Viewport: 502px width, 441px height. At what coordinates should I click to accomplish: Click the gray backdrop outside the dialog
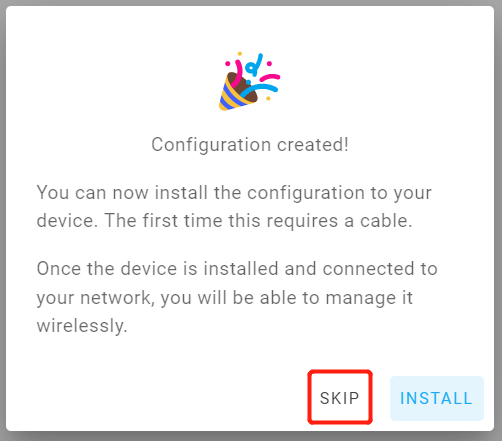click(x=3, y=220)
